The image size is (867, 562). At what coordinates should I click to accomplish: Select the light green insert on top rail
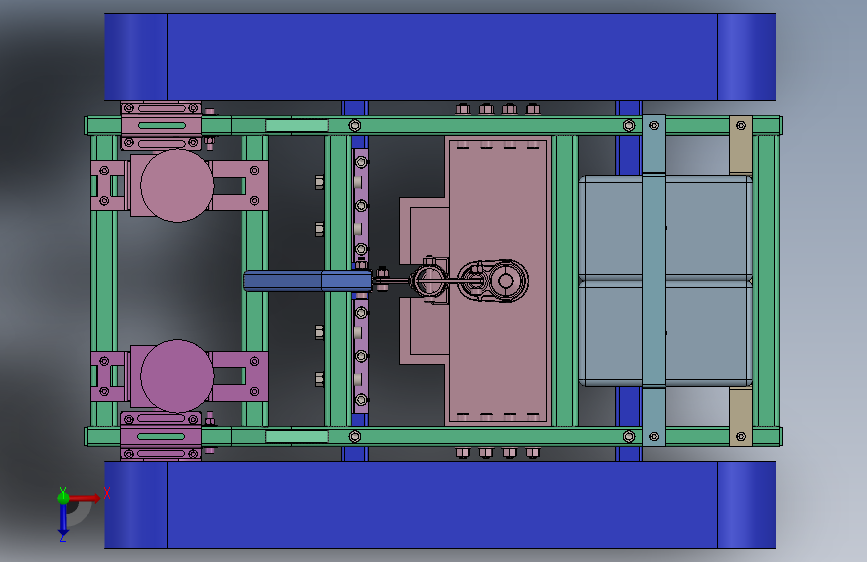coord(297,126)
